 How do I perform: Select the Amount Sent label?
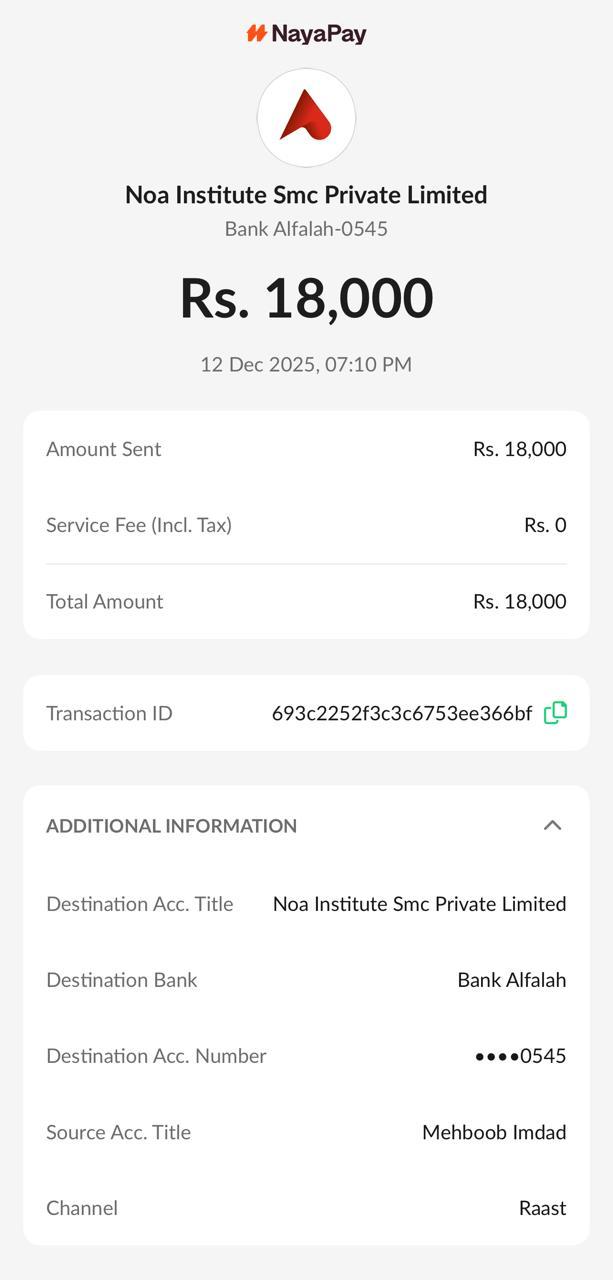(x=103, y=449)
